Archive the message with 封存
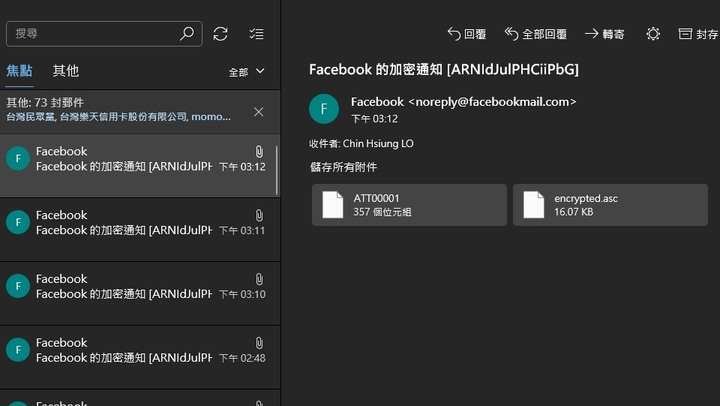The height and width of the screenshot is (406, 720). tap(698, 34)
